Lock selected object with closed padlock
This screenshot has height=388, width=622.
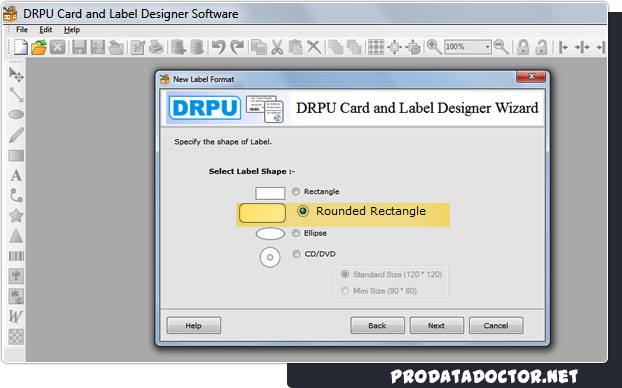pyautogui.click(x=523, y=47)
